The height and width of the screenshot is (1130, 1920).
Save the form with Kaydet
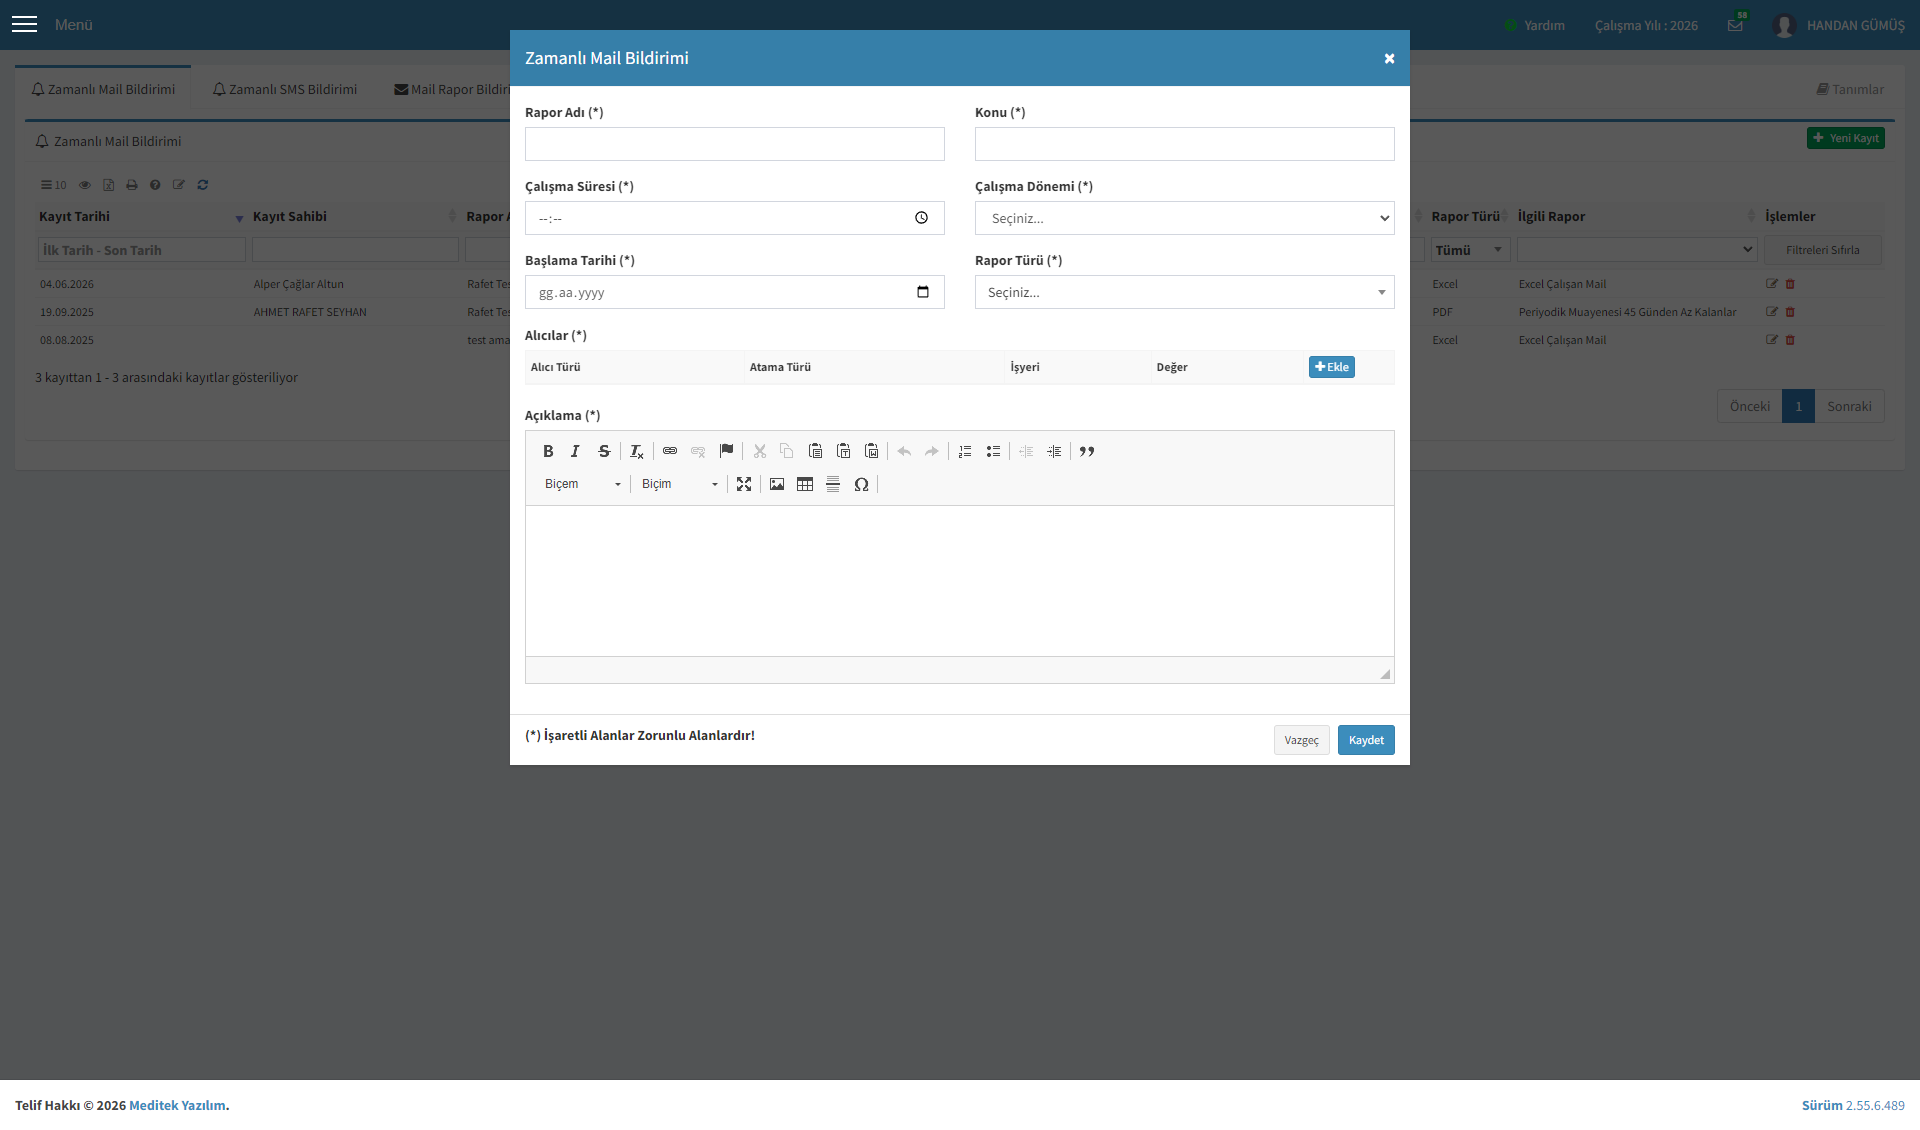(x=1366, y=740)
